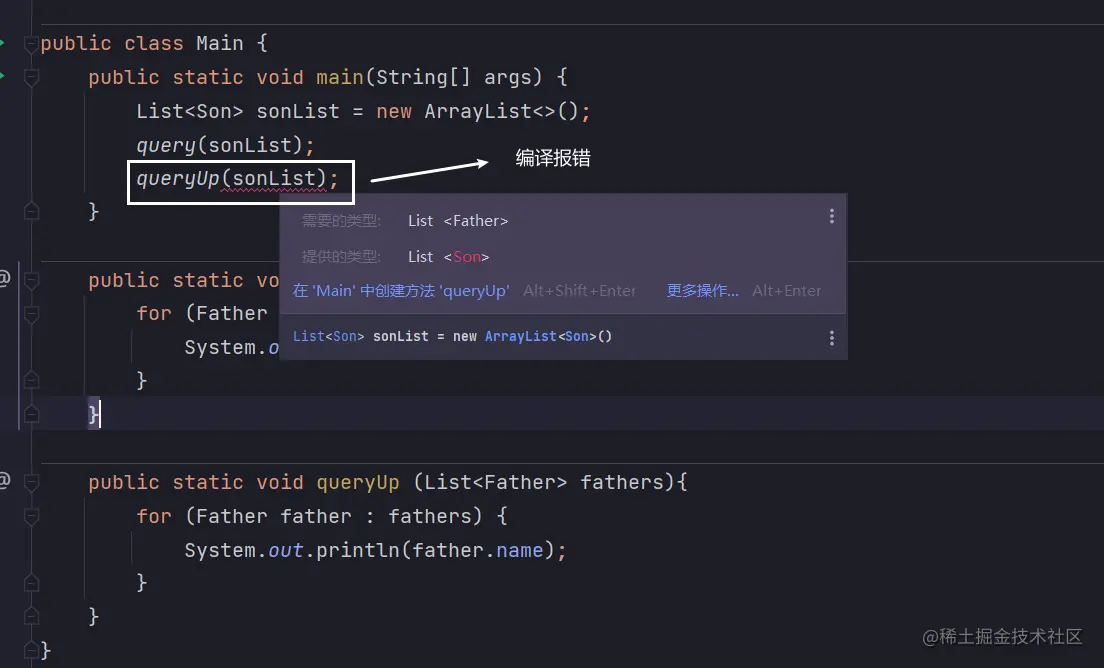Click the fold end marker on the caret line brace
Screen dimensions: 1104x668
[31, 414]
